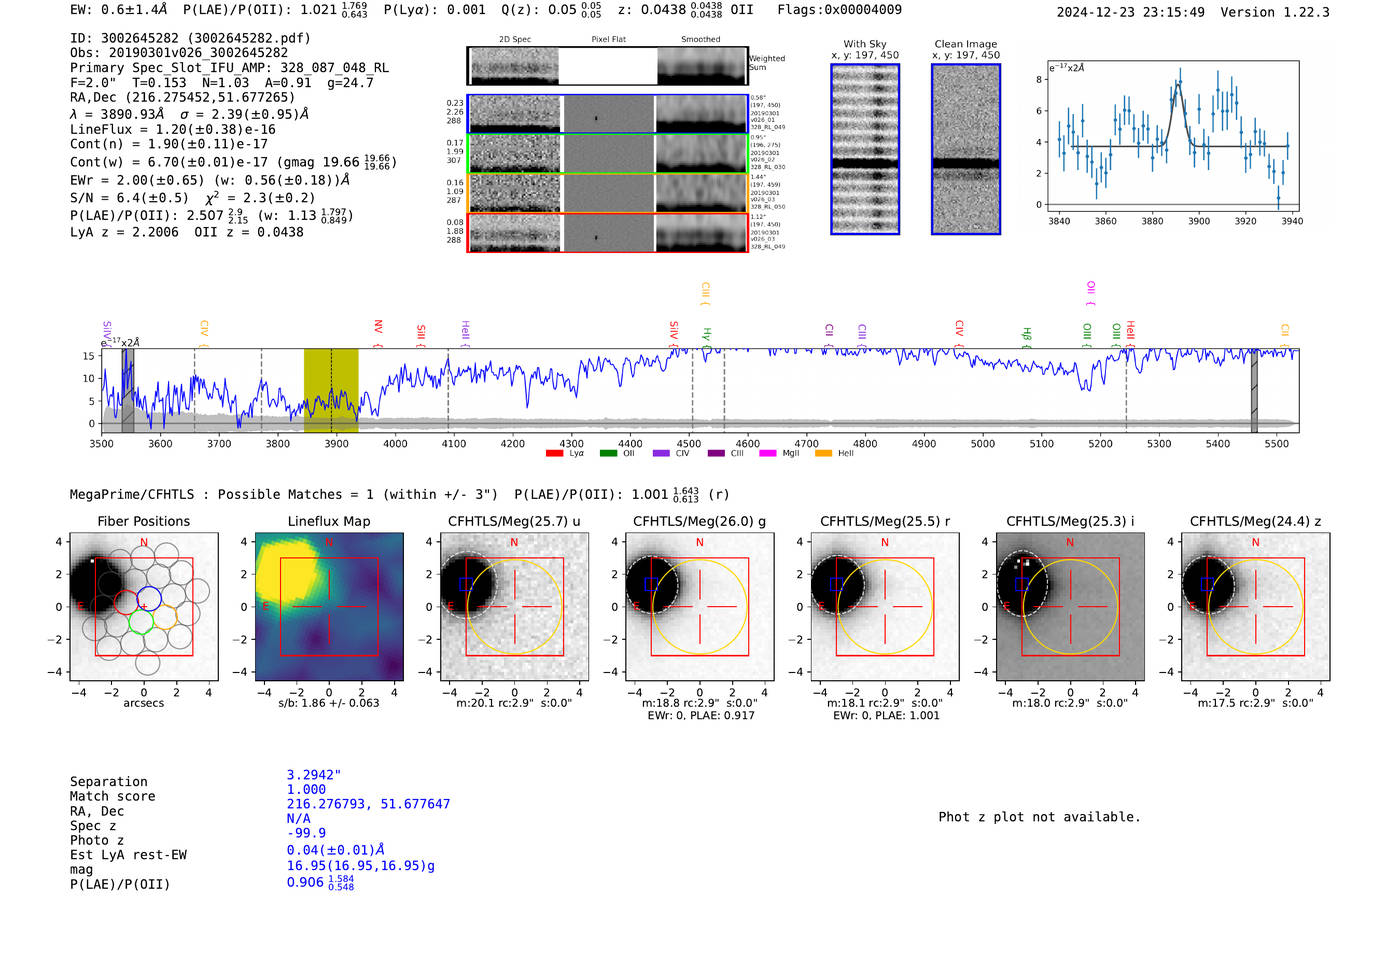Click the 'Flags:0x00004009' header text
Screen dimensions: 1400x953
point(839,9)
